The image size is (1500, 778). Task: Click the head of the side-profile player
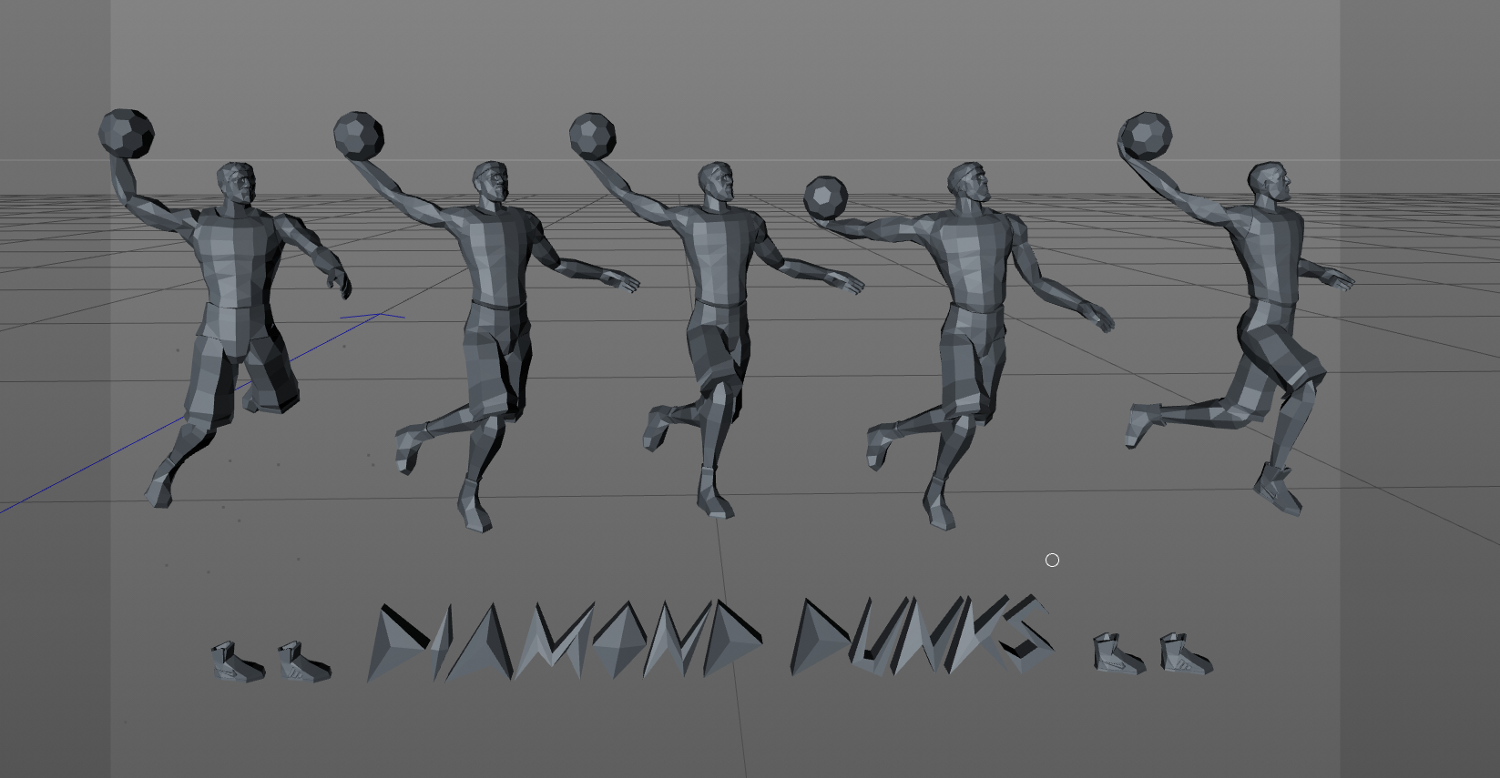click(1268, 184)
